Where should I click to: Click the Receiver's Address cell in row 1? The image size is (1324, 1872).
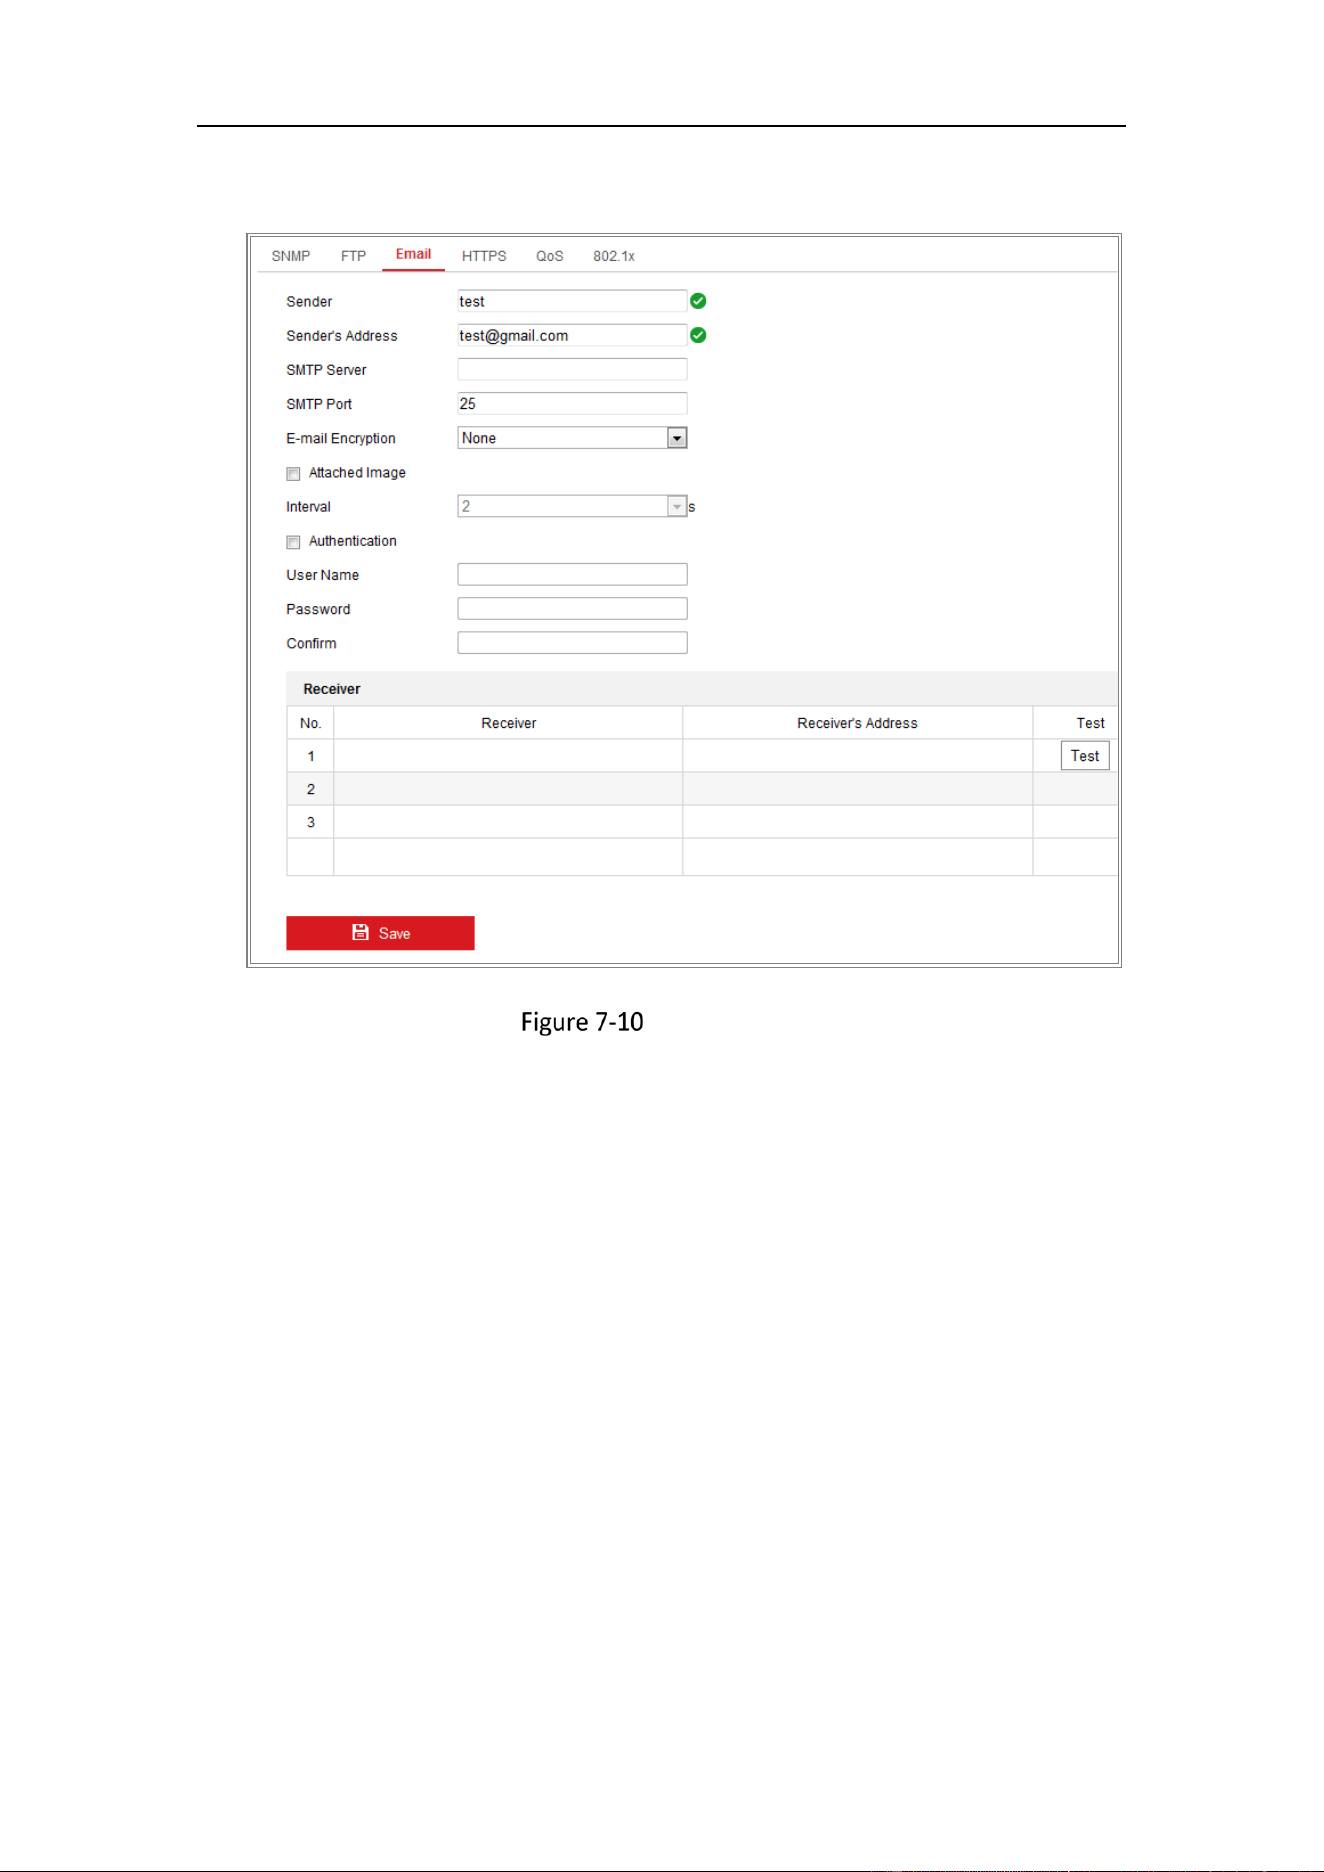pyautogui.click(x=857, y=756)
